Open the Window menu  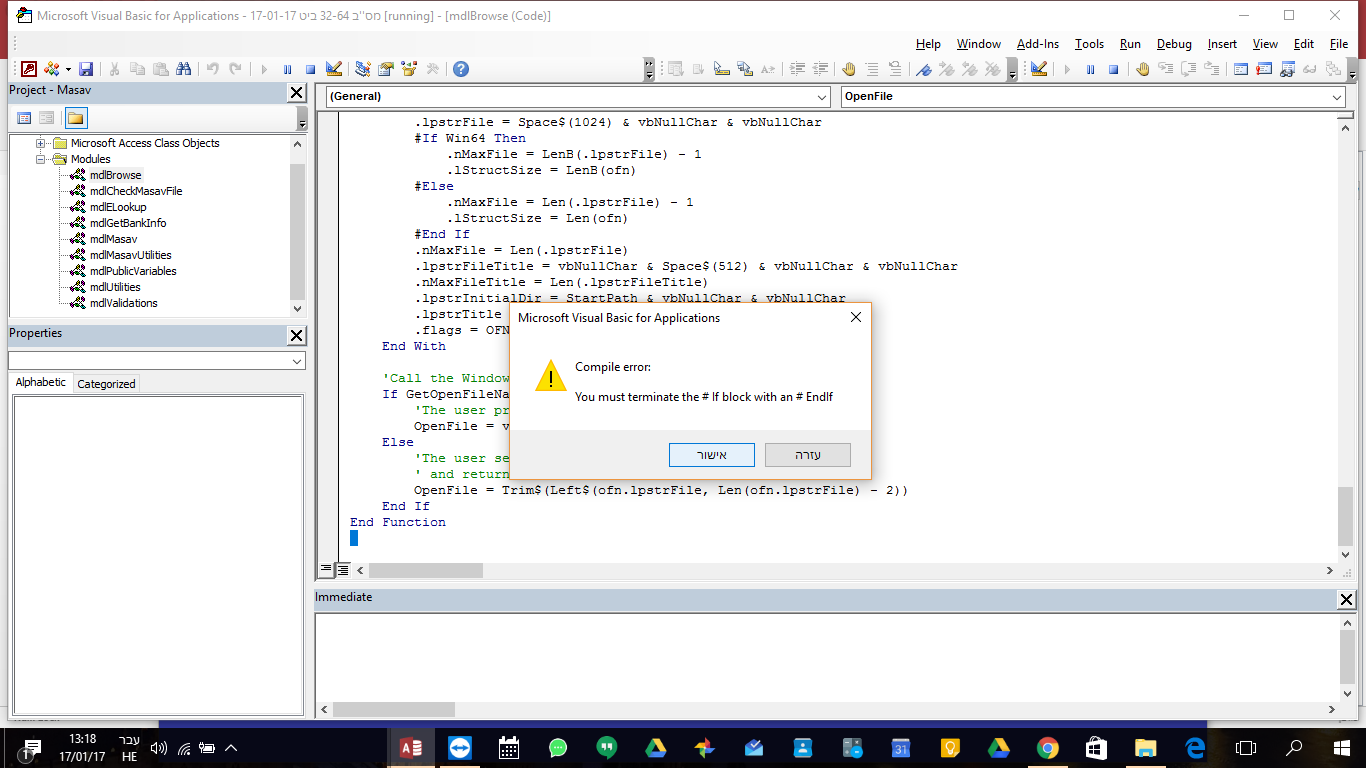[978, 44]
